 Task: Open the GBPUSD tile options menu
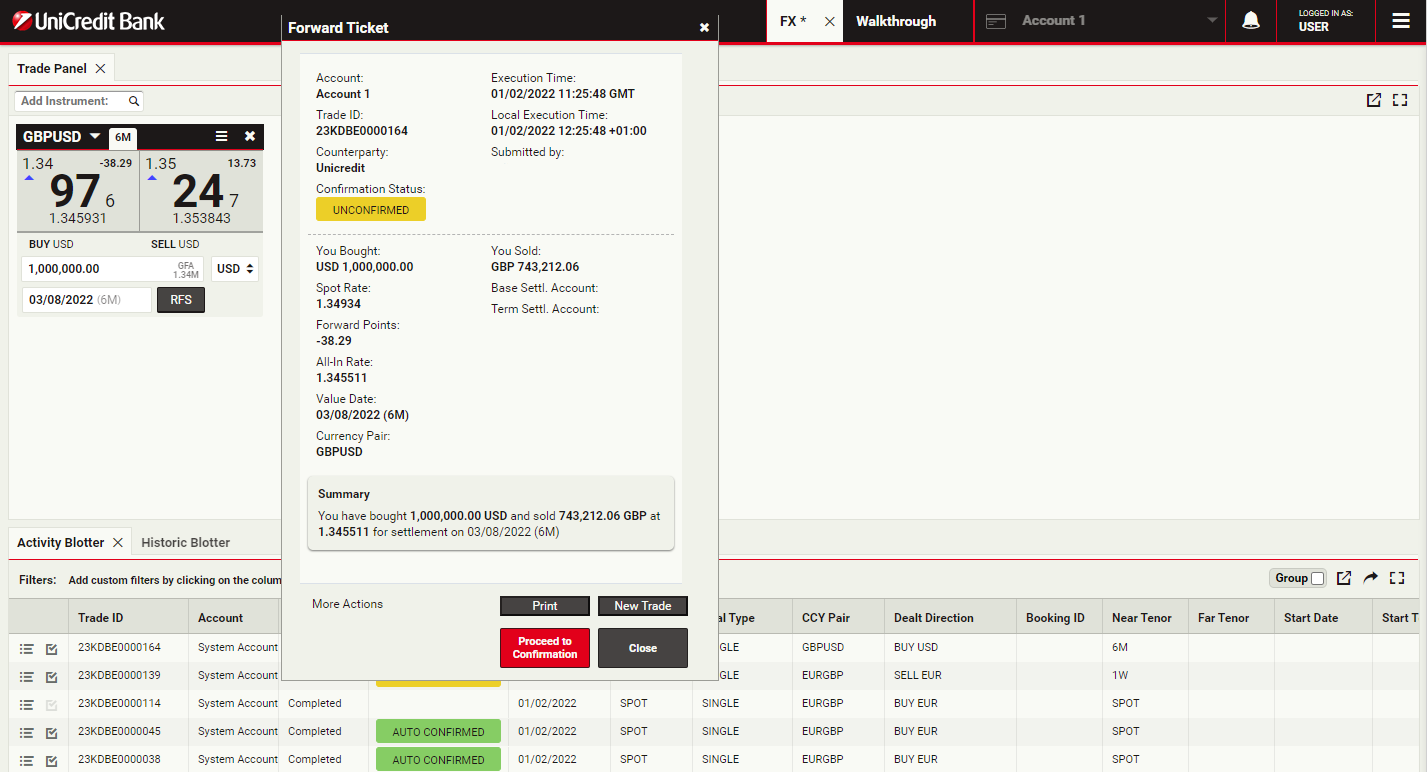(222, 137)
